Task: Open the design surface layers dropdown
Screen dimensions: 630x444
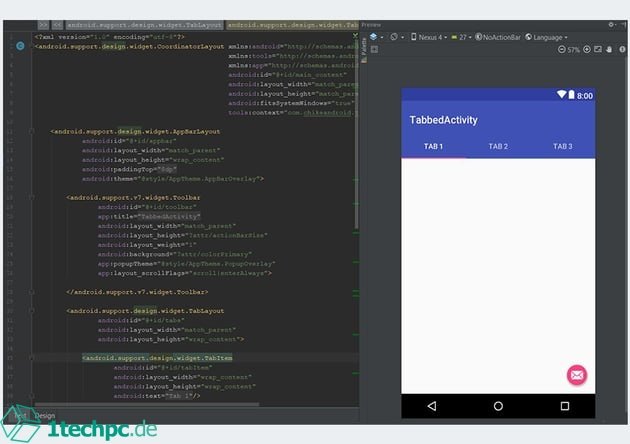Action: pyautogui.click(x=382, y=37)
